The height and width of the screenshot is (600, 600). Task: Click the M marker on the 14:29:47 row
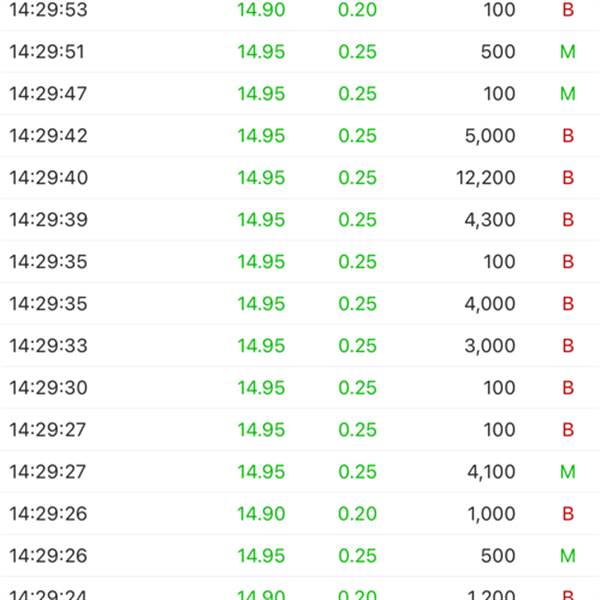pos(568,94)
